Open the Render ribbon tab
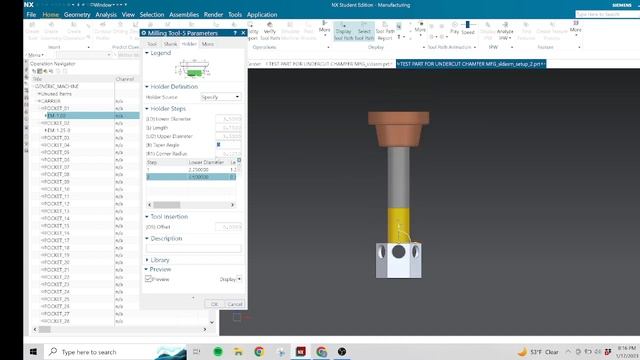Screen dimensions: 640x360 tap(213, 15)
